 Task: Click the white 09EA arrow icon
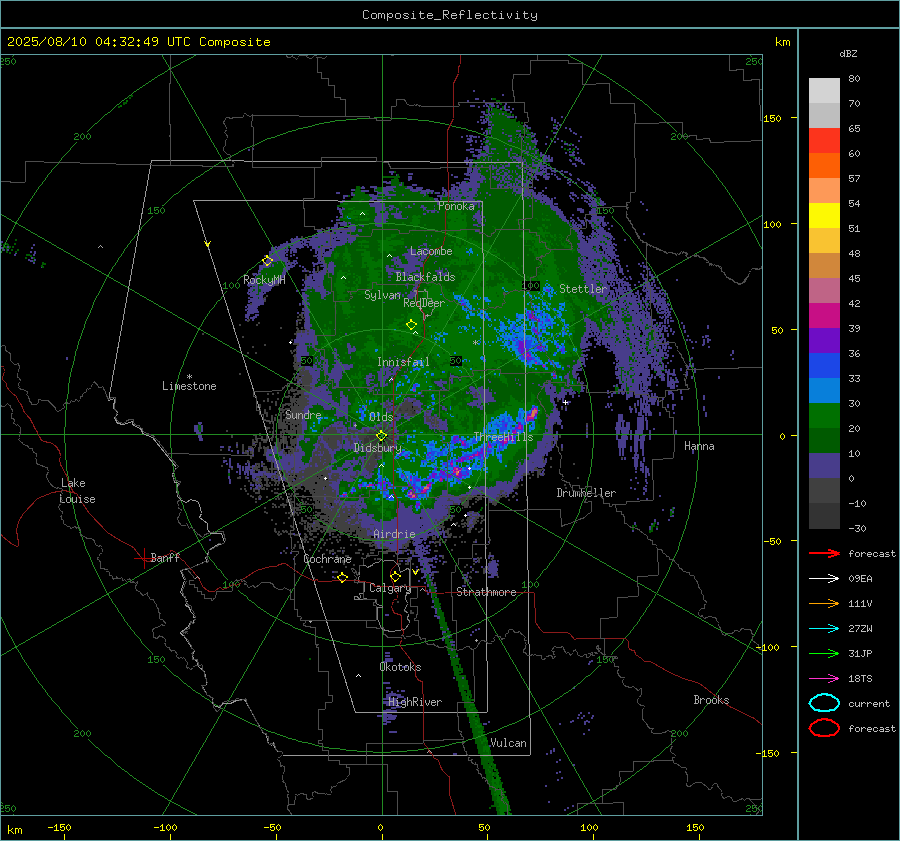coord(824,579)
